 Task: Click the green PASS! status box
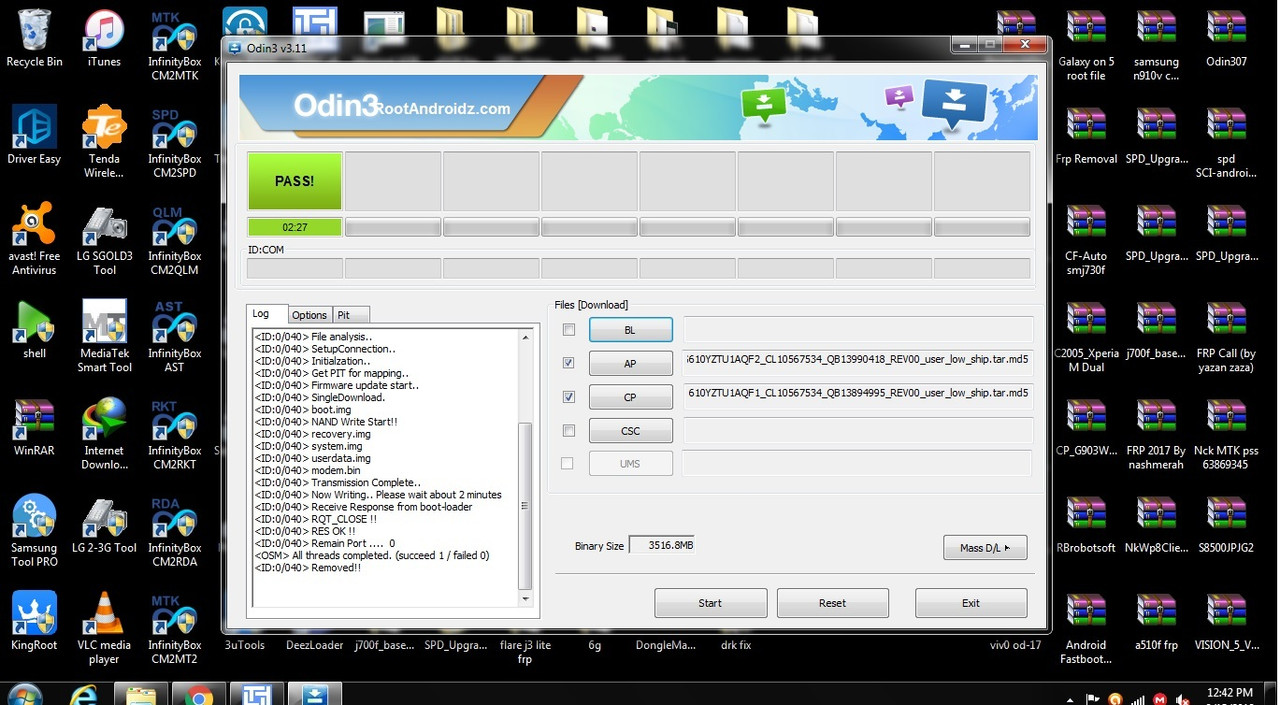pyautogui.click(x=295, y=181)
